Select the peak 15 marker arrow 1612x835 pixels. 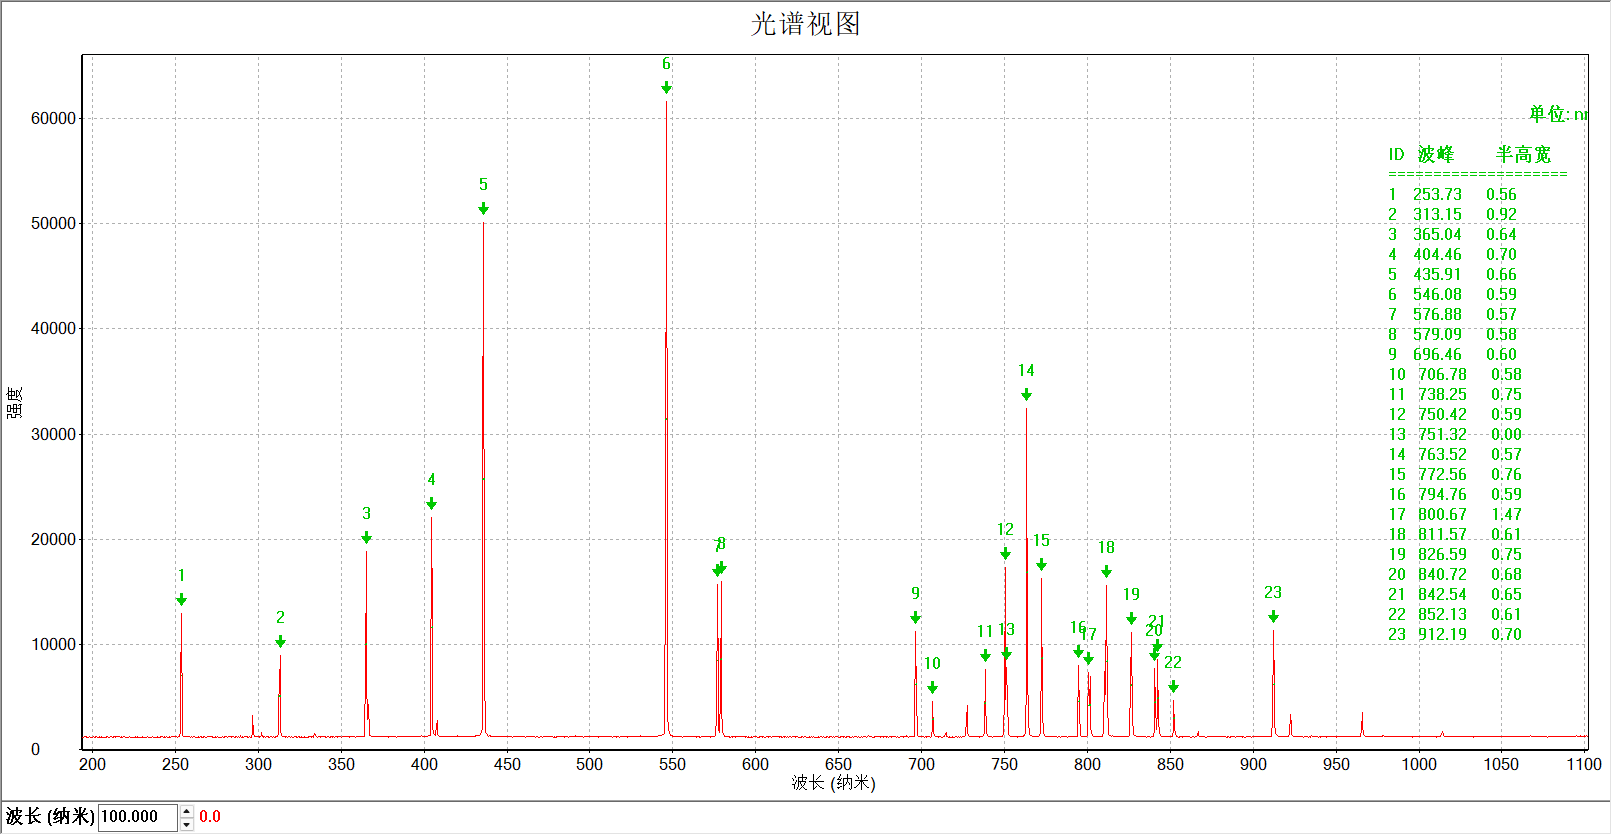1041,565
